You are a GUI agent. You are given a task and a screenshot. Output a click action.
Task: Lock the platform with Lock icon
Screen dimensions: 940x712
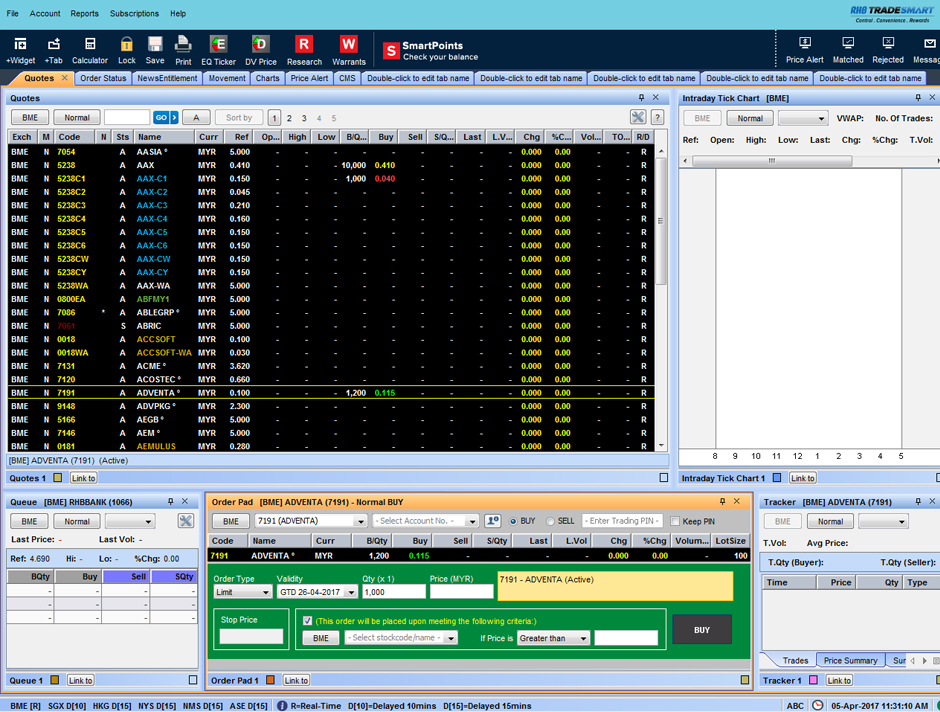[126, 50]
